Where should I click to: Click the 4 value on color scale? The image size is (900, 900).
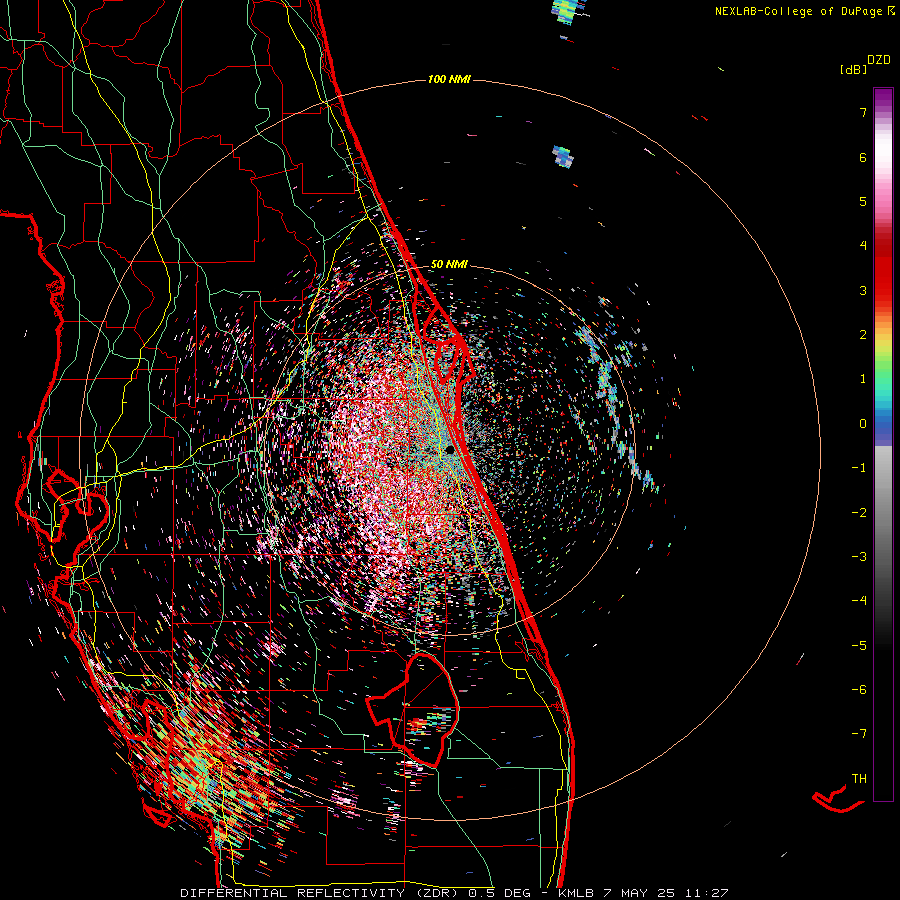pyautogui.click(x=863, y=246)
